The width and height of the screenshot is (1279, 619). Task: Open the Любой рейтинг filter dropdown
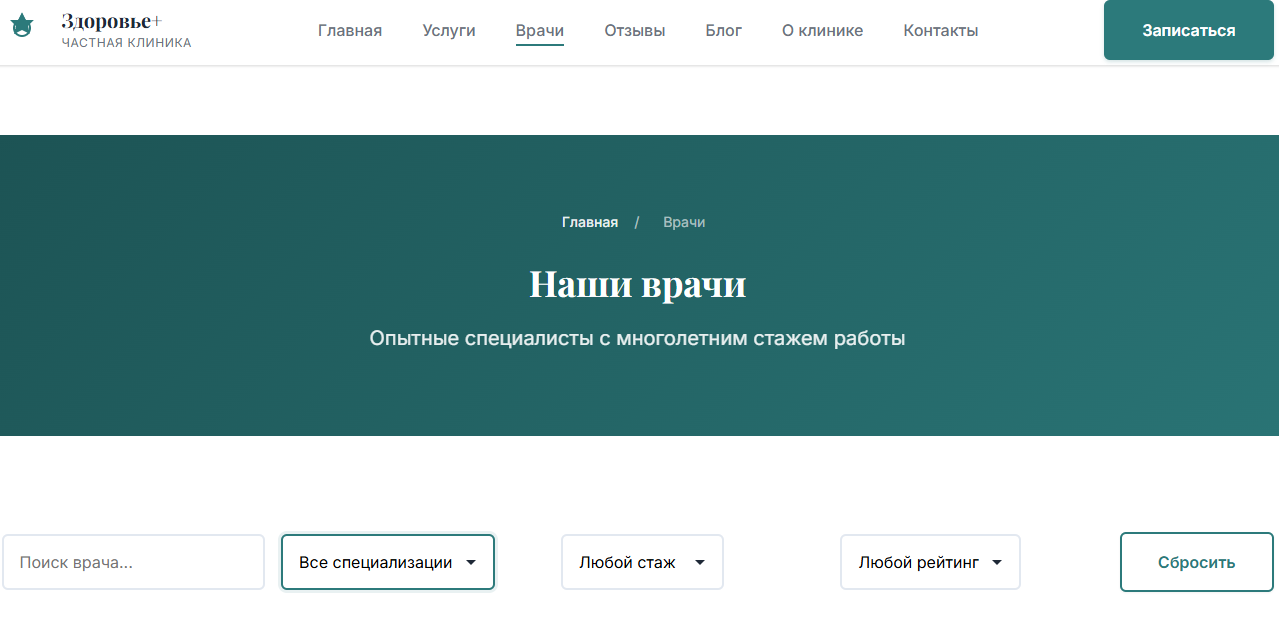coord(929,562)
